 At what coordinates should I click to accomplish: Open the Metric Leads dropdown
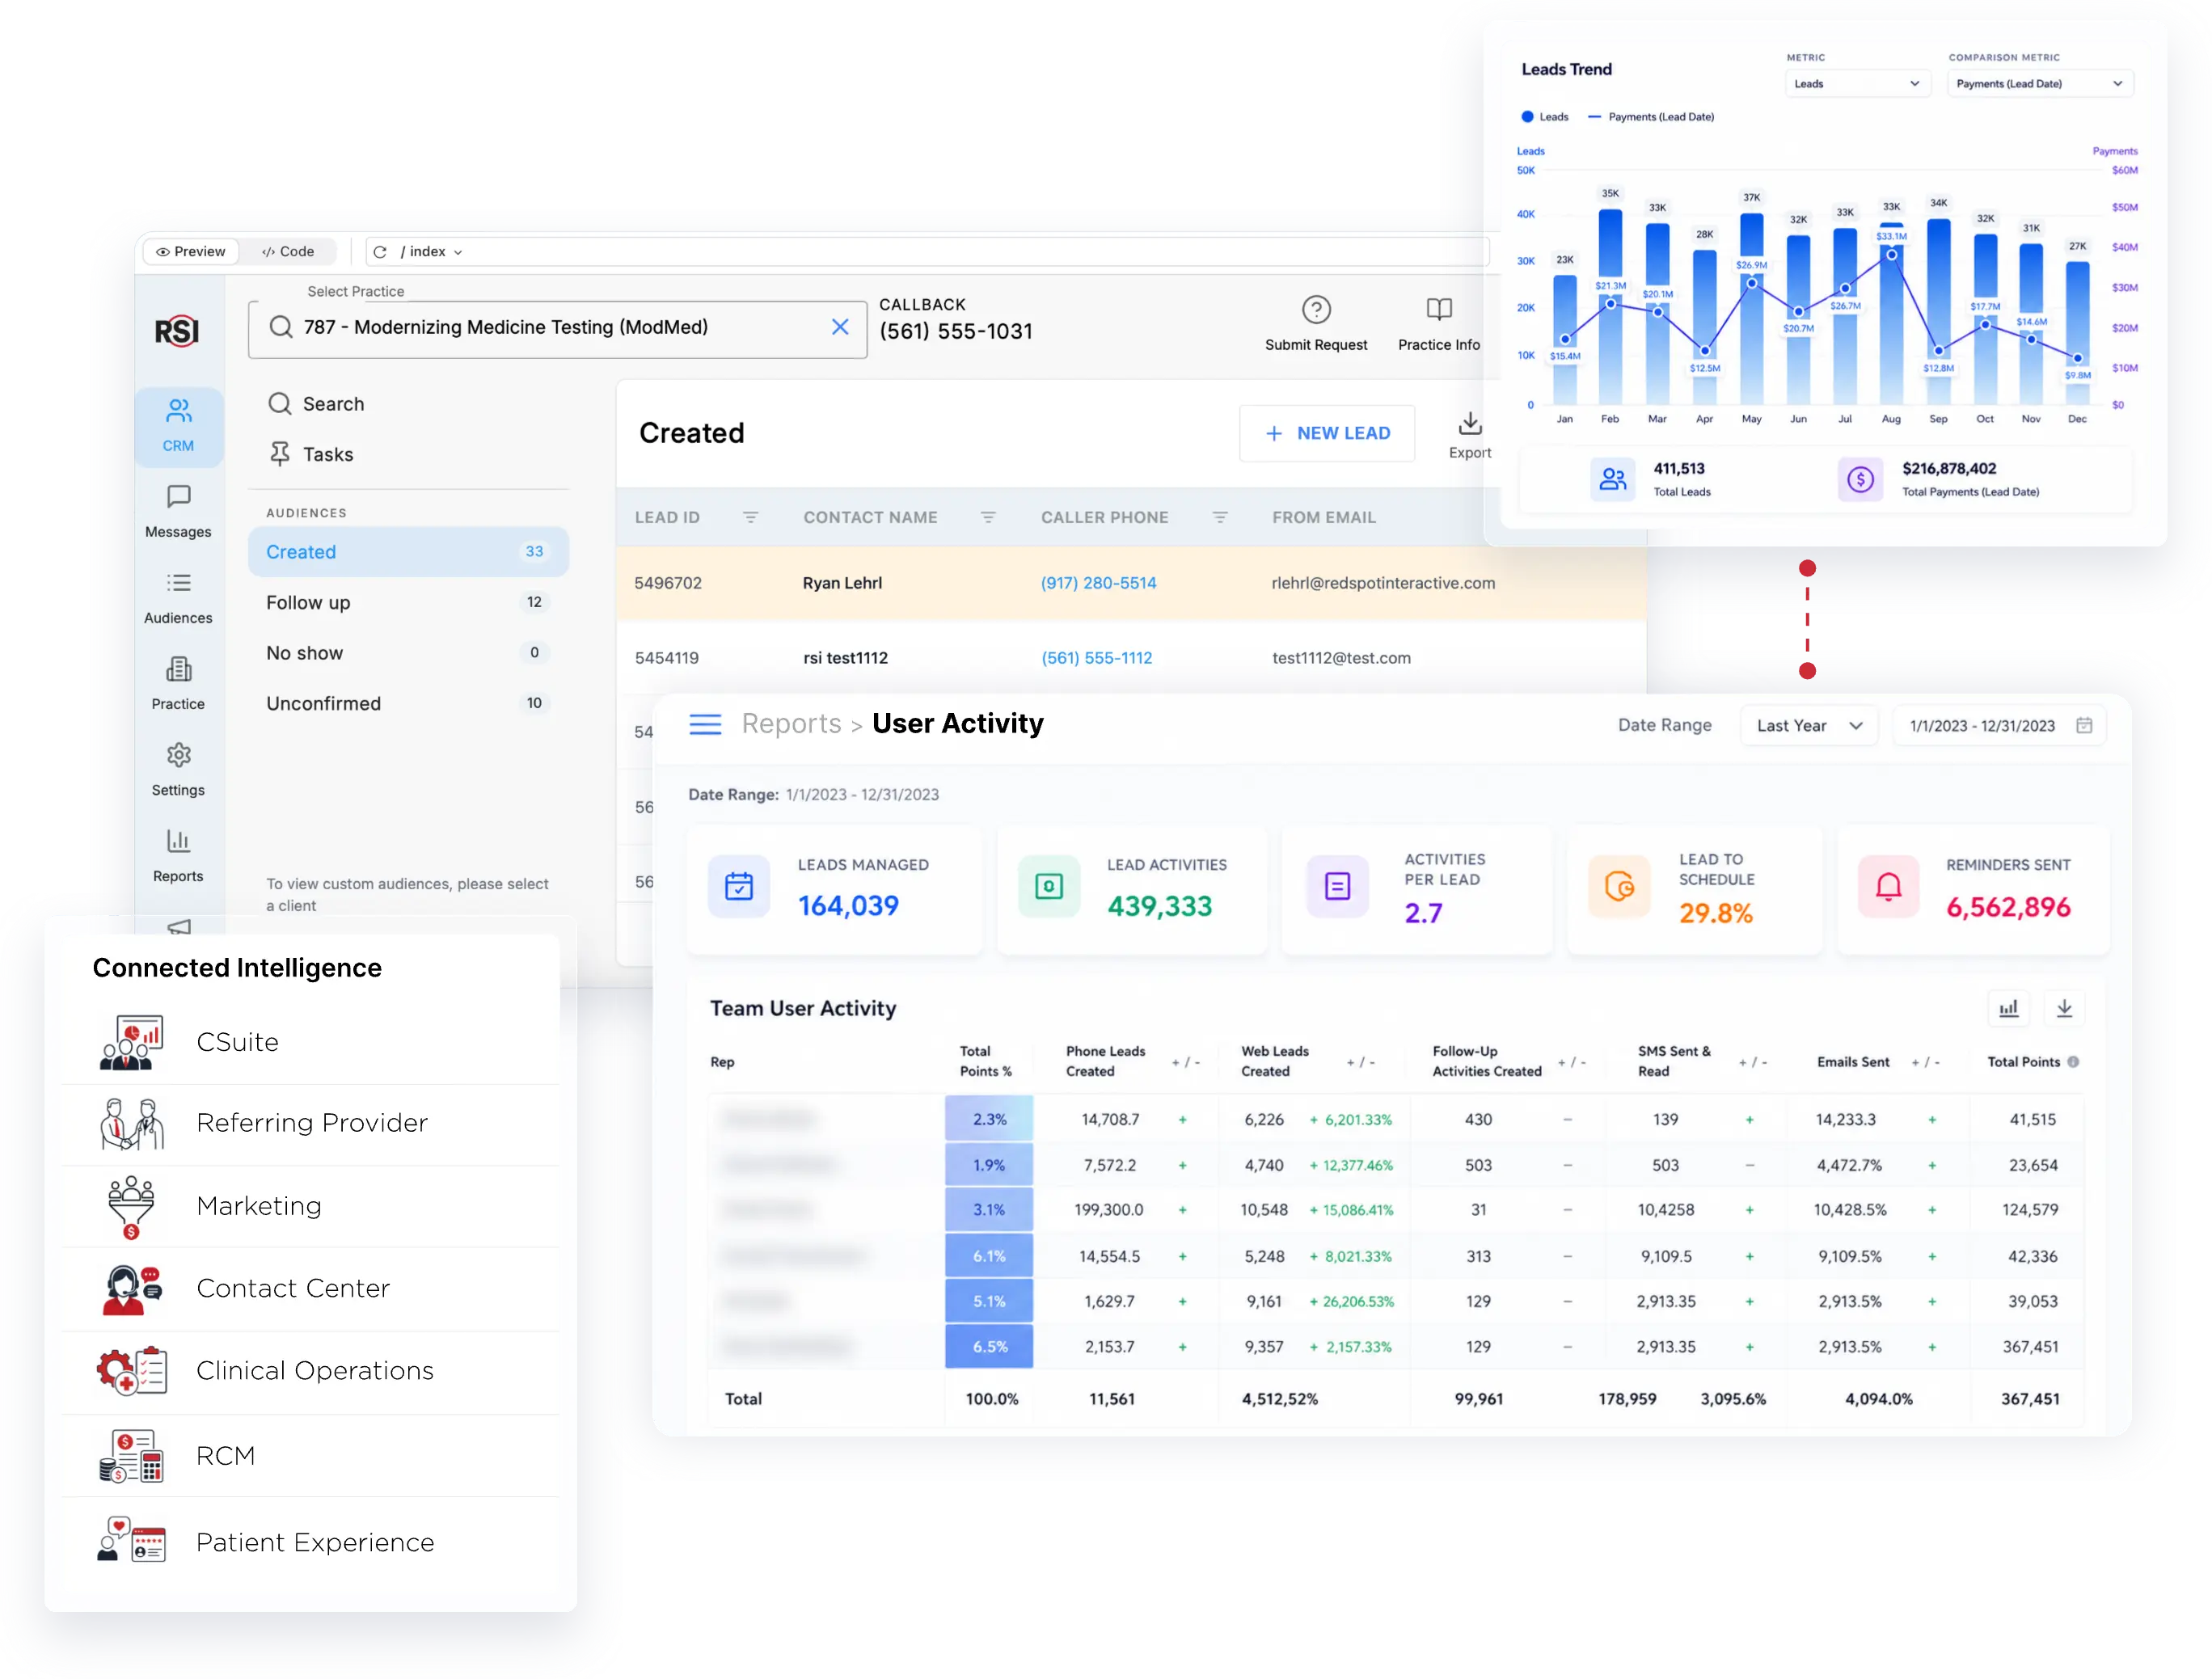coord(1857,84)
